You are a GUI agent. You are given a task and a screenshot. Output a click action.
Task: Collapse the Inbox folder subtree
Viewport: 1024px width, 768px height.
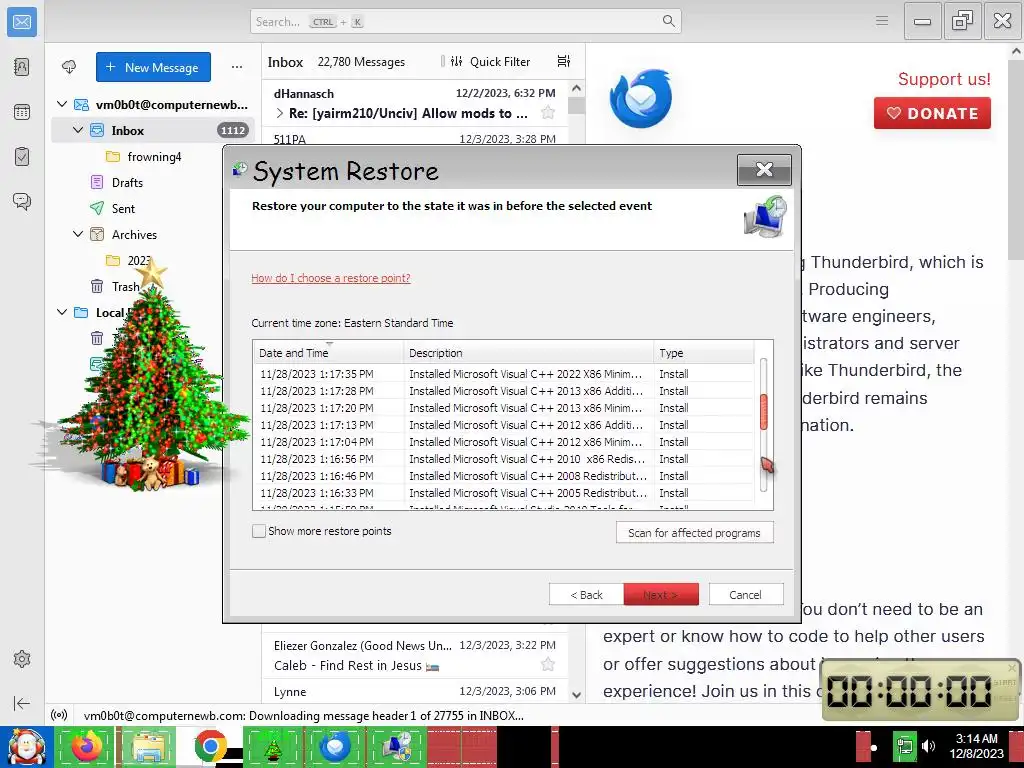78,130
